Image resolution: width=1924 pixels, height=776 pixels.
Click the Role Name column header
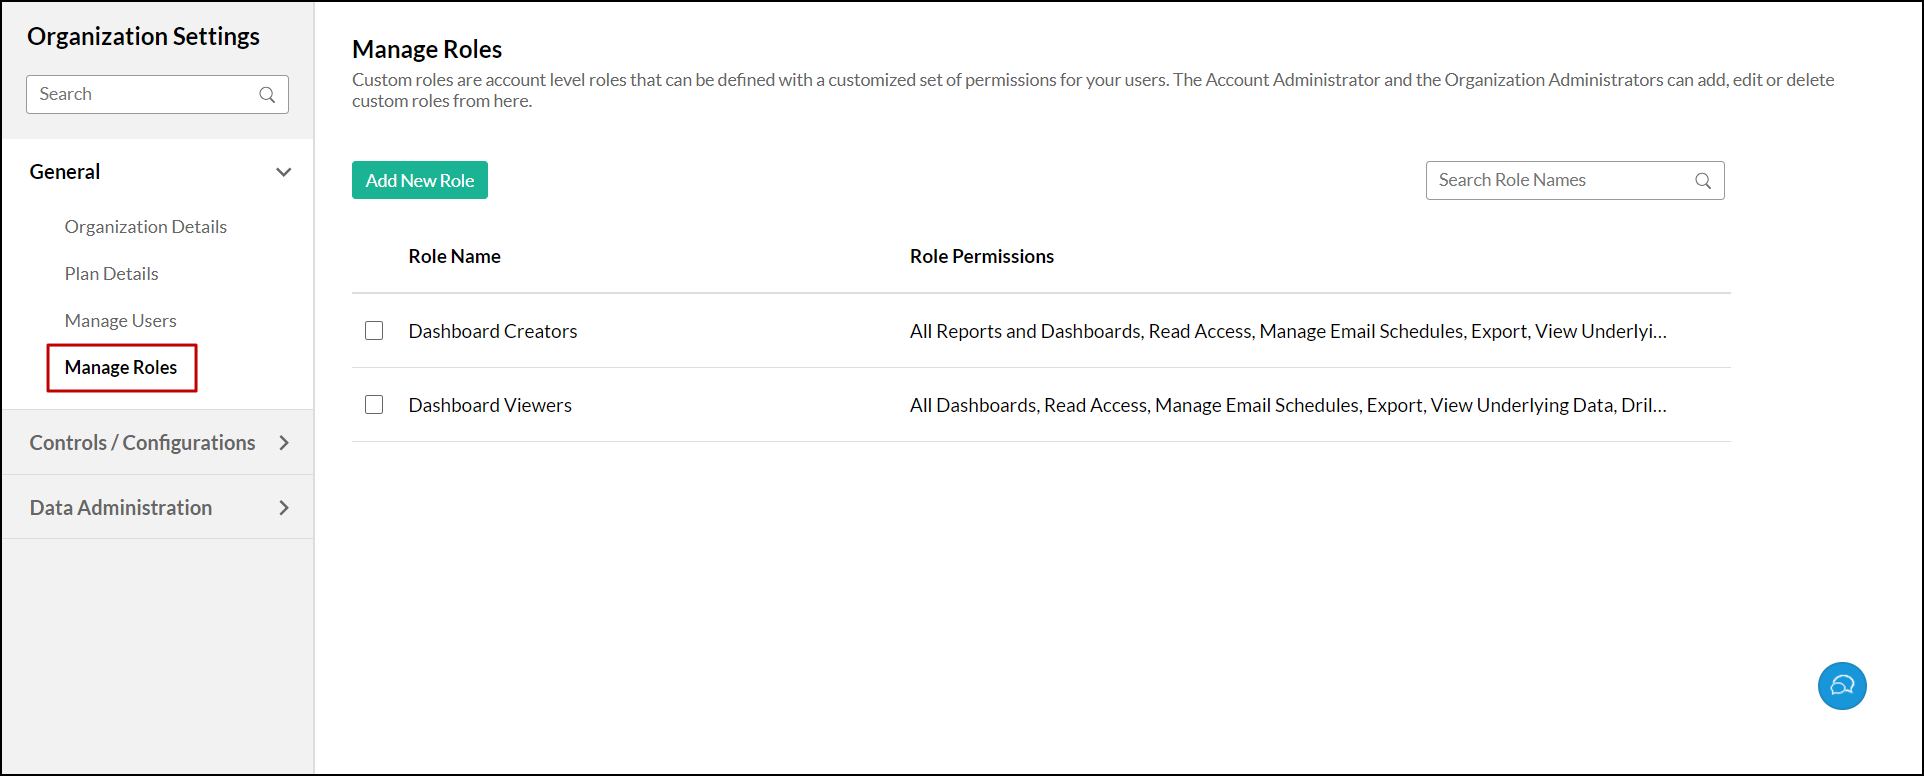click(x=455, y=257)
